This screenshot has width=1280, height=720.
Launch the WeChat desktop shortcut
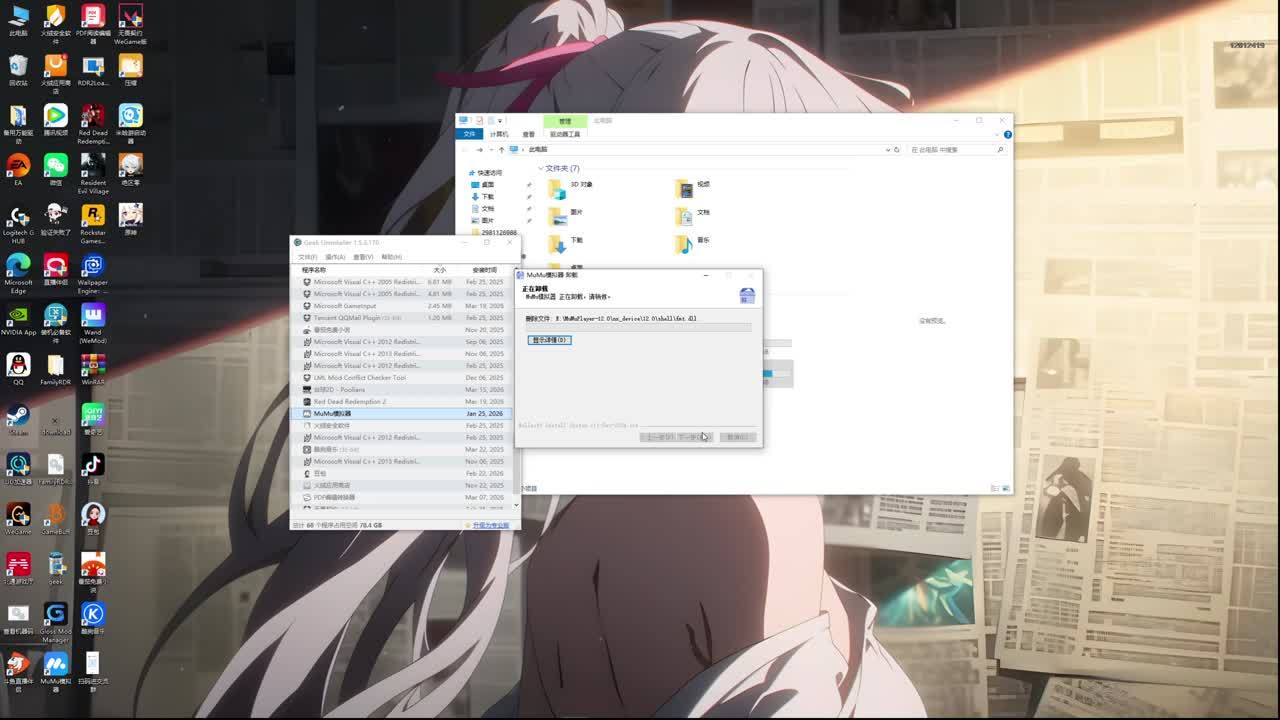pos(56,166)
